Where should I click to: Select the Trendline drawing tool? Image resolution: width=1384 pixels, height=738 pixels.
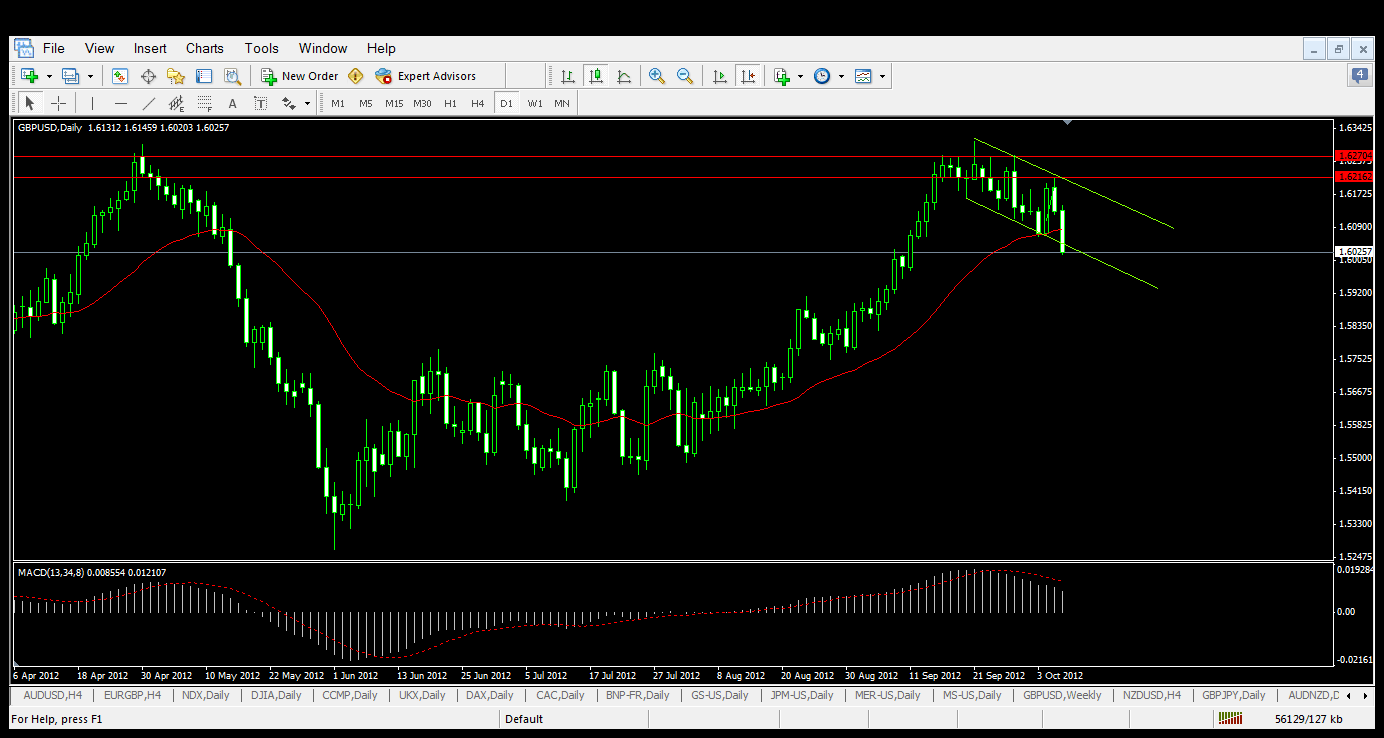149,103
